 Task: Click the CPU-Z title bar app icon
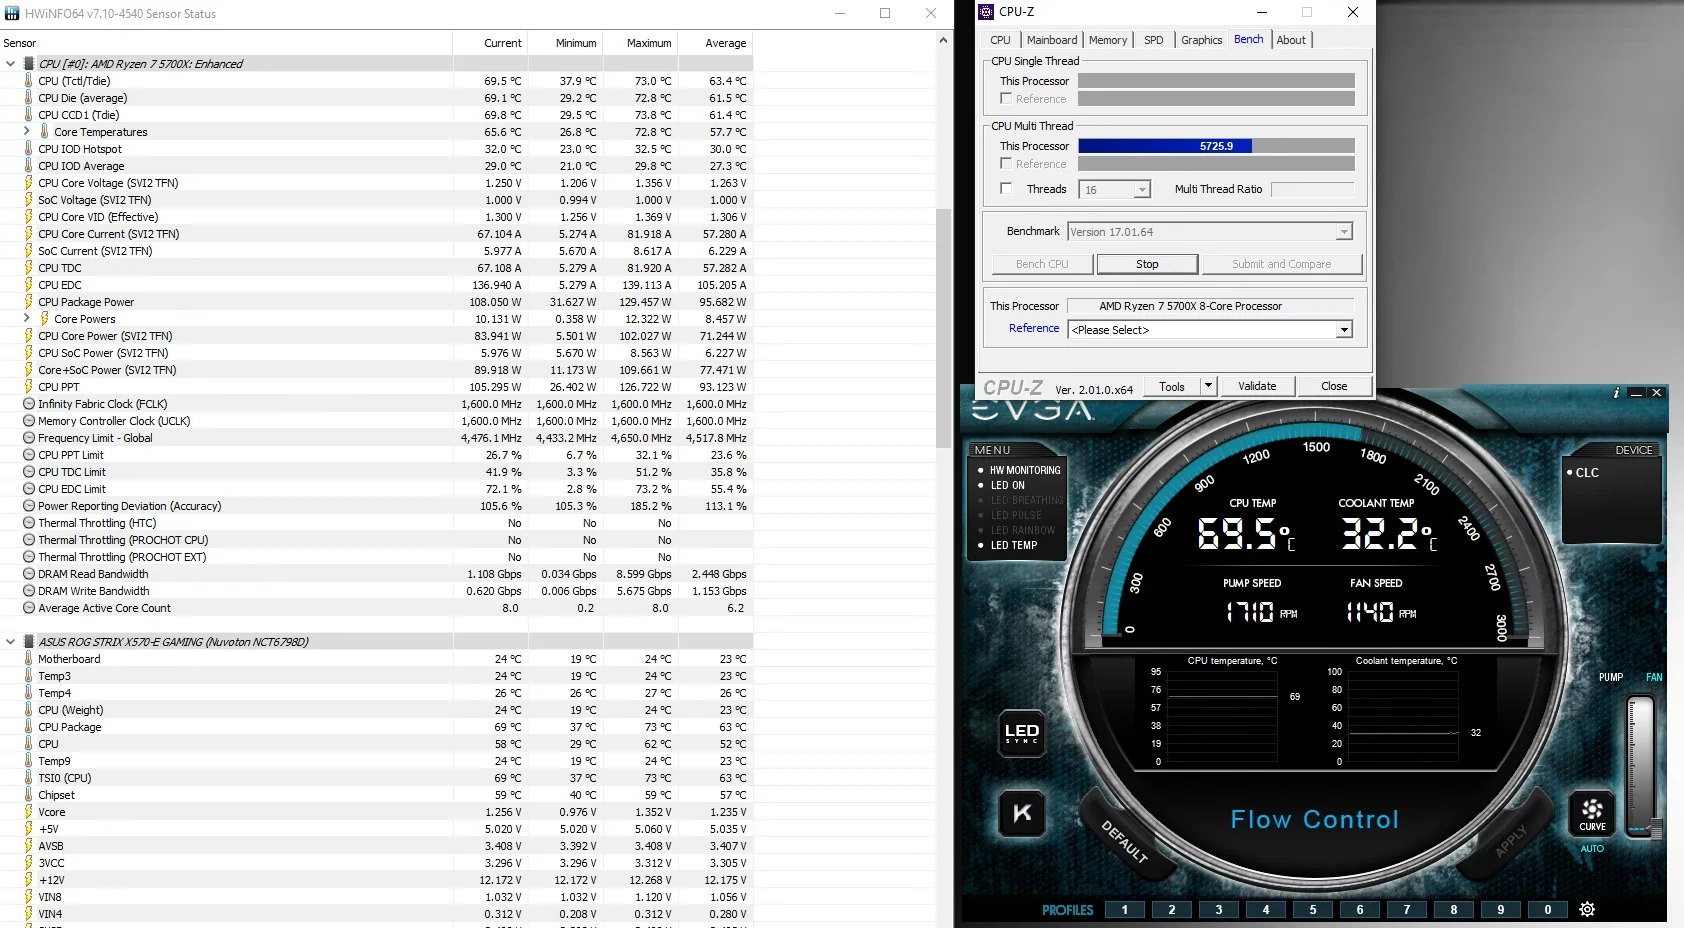tap(986, 12)
